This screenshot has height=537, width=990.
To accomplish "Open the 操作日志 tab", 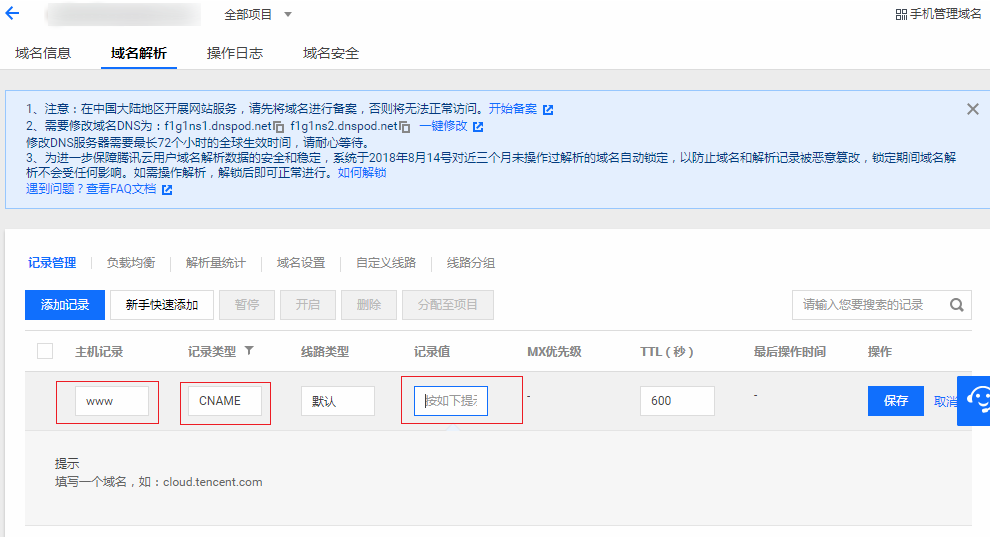I will 235,53.
